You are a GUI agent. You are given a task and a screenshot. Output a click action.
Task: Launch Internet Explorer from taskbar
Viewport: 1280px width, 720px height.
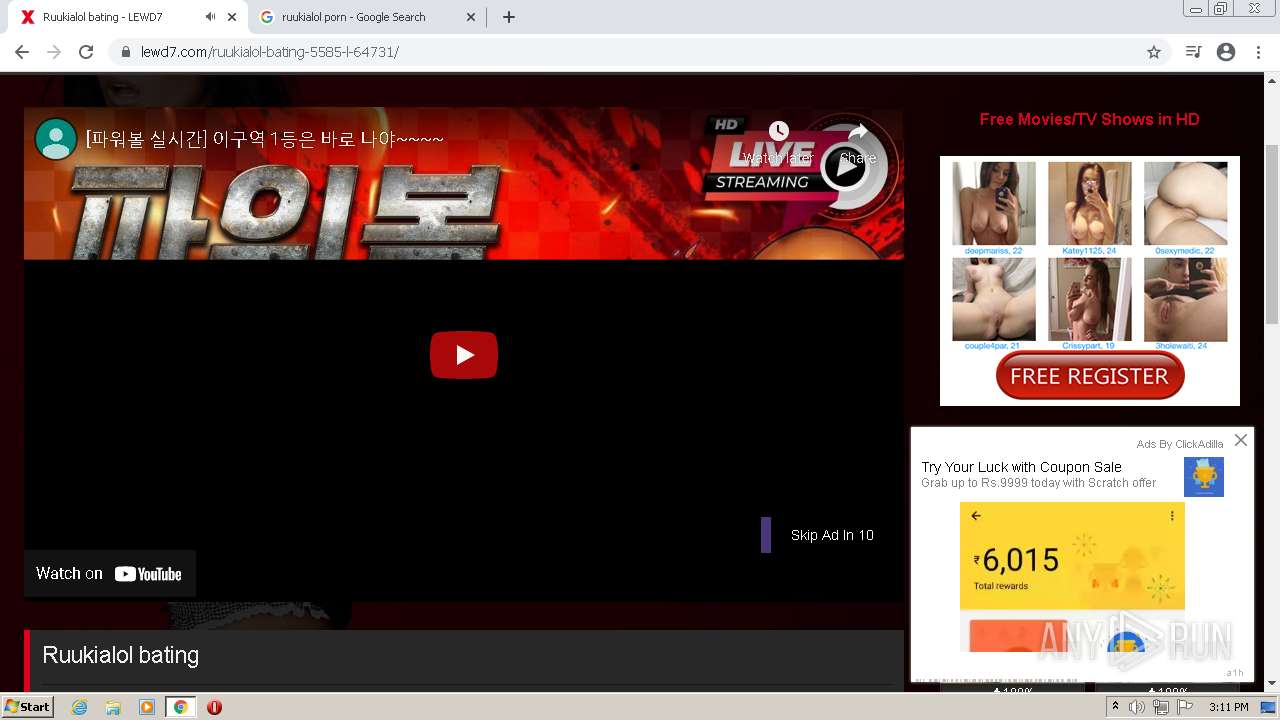pos(79,707)
